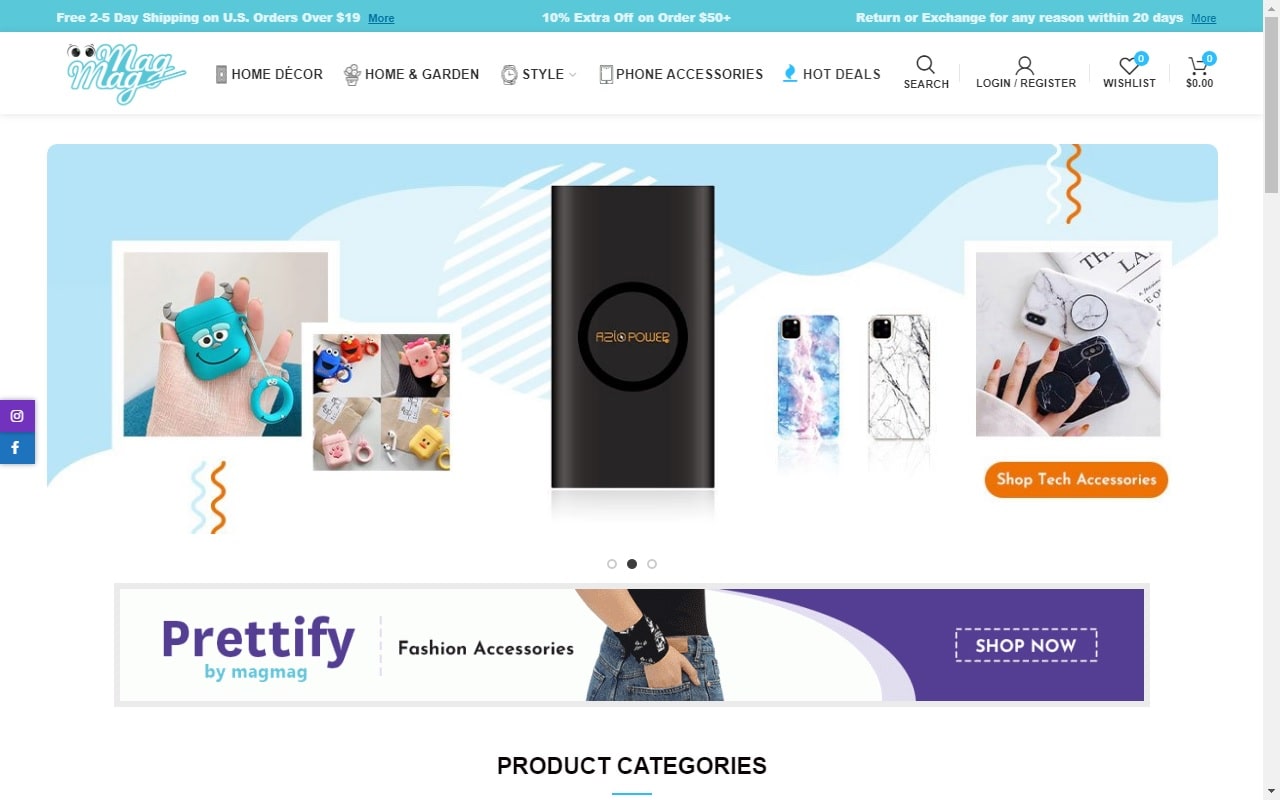Select the third slider dot
Image resolution: width=1280 pixels, height=800 pixels.
coord(652,564)
